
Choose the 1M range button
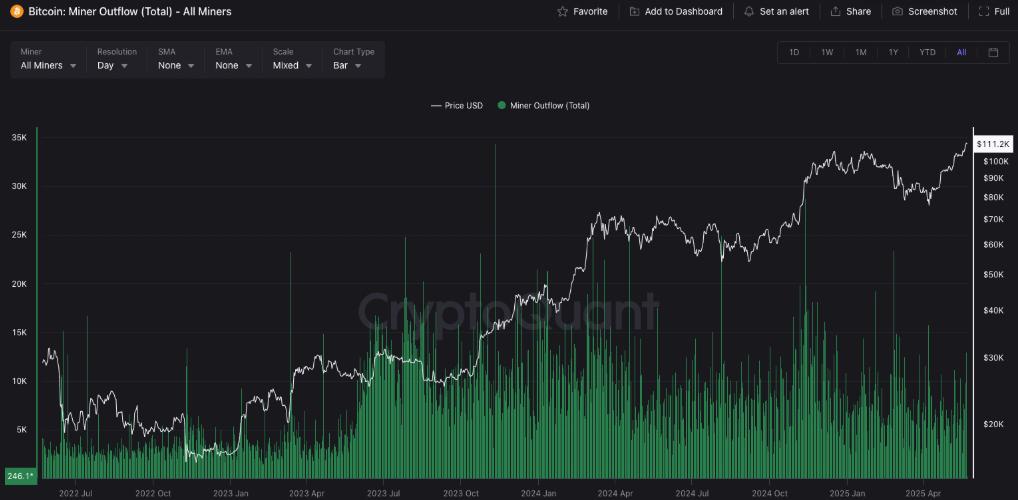tap(860, 52)
